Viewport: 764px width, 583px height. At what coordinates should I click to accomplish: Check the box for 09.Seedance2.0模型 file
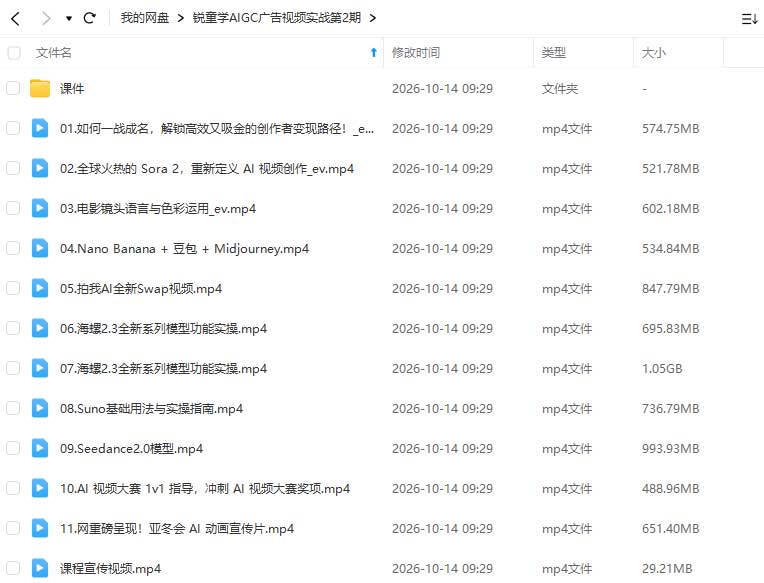tap(13, 448)
